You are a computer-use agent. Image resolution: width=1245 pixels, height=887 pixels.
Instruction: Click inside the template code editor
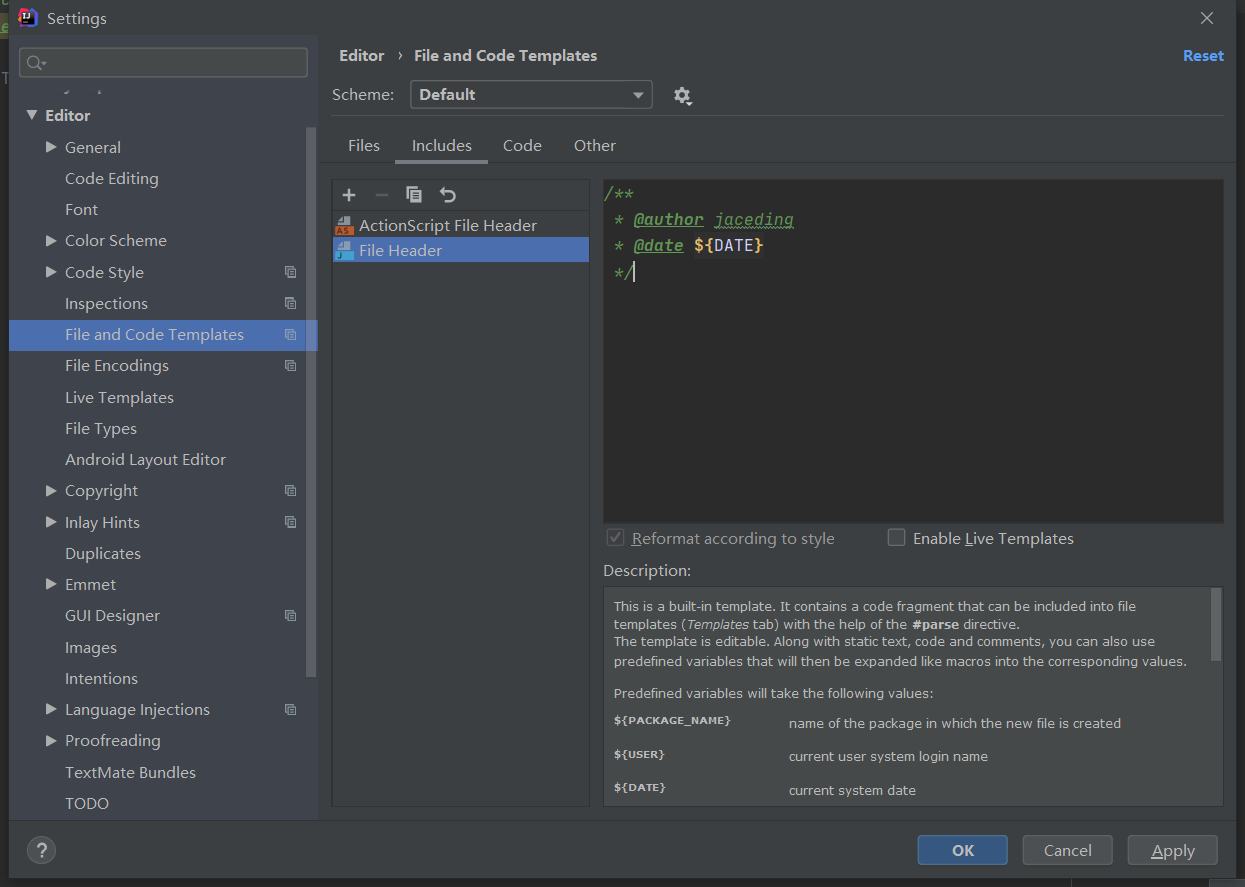tap(913, 351)
